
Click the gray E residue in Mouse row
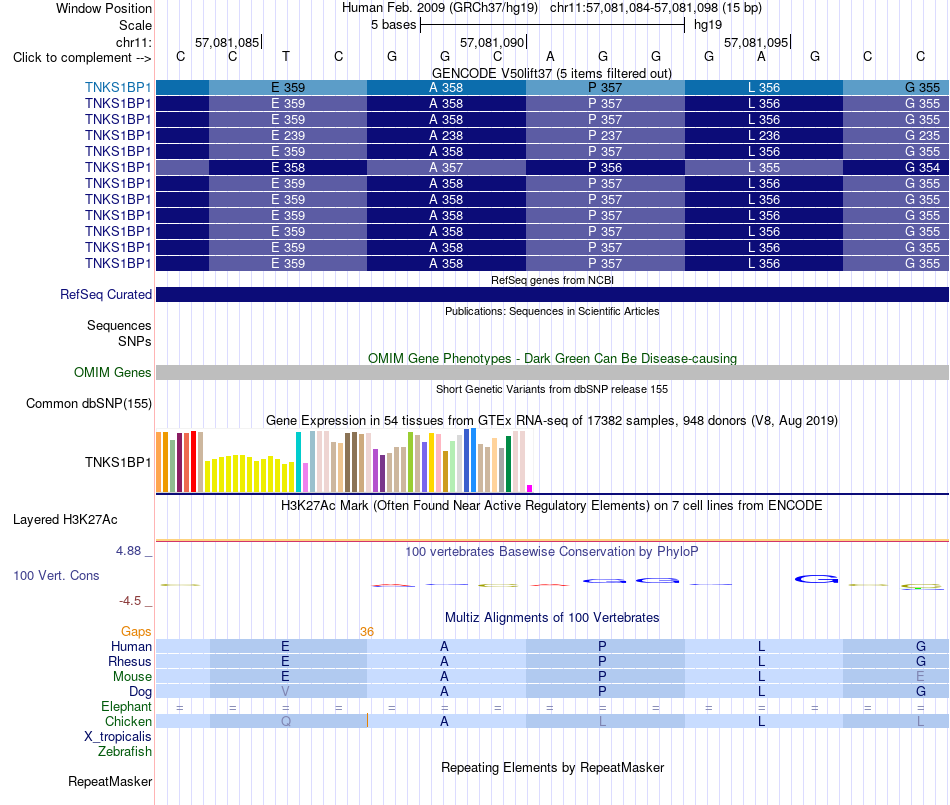(920, 677)
